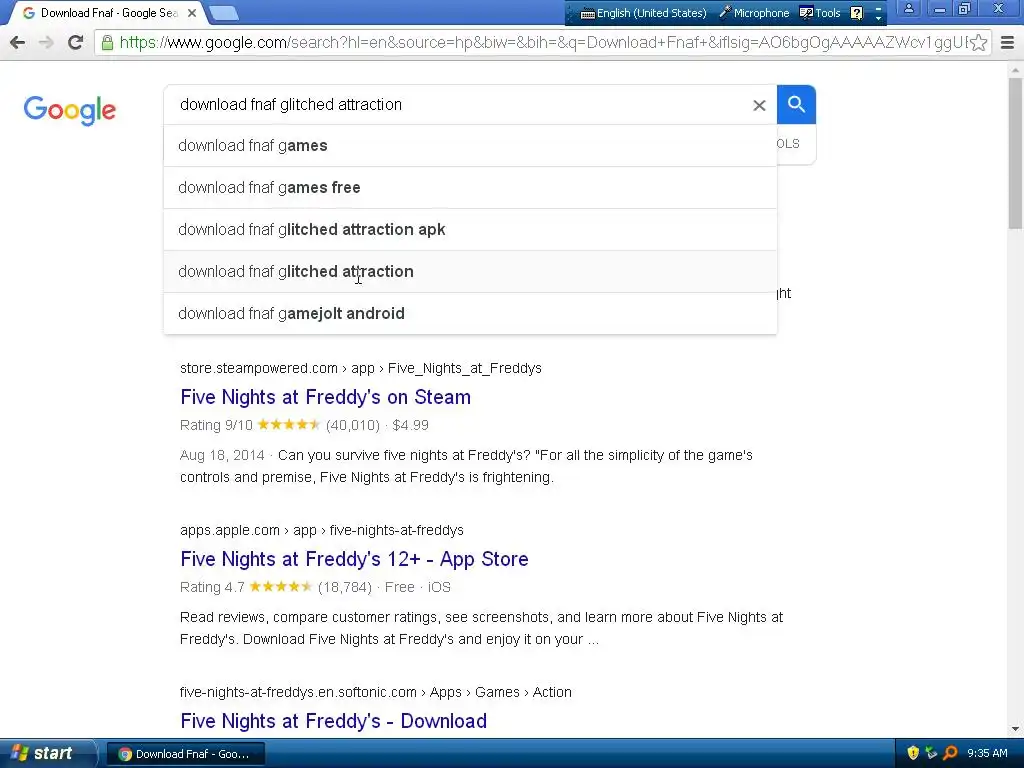Click the language bar keyboard icon

[587, 14]
